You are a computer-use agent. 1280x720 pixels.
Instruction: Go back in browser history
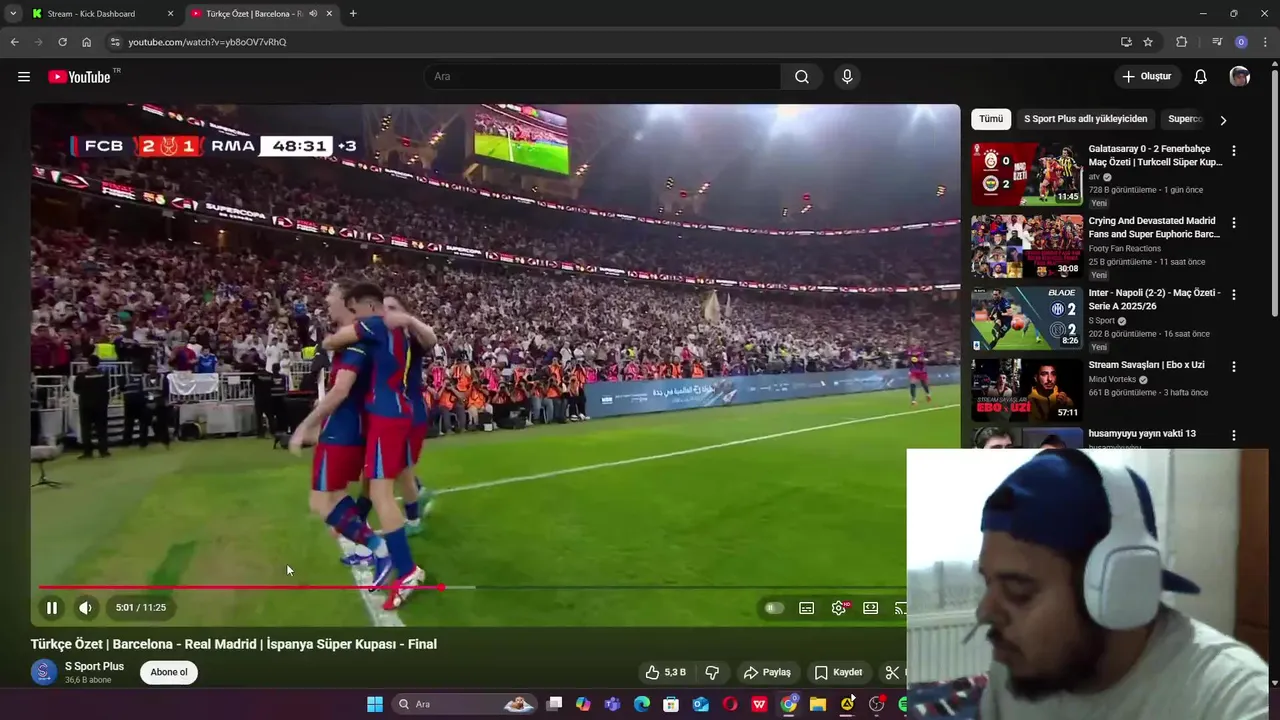[14, 42]
